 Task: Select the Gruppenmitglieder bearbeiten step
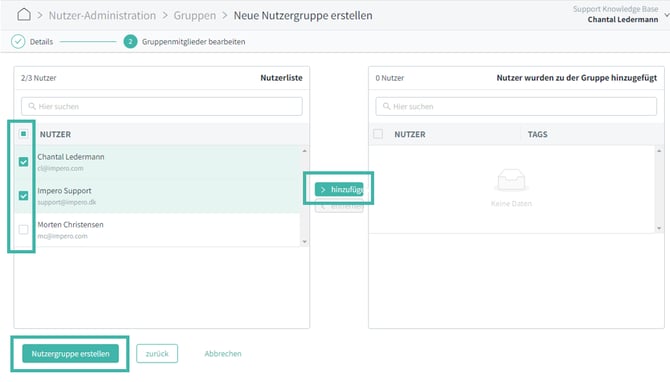pos(194,42)
